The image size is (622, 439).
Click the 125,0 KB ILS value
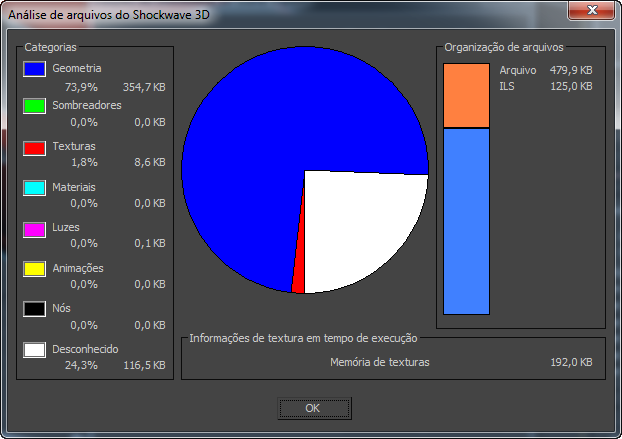pos(571,86)
